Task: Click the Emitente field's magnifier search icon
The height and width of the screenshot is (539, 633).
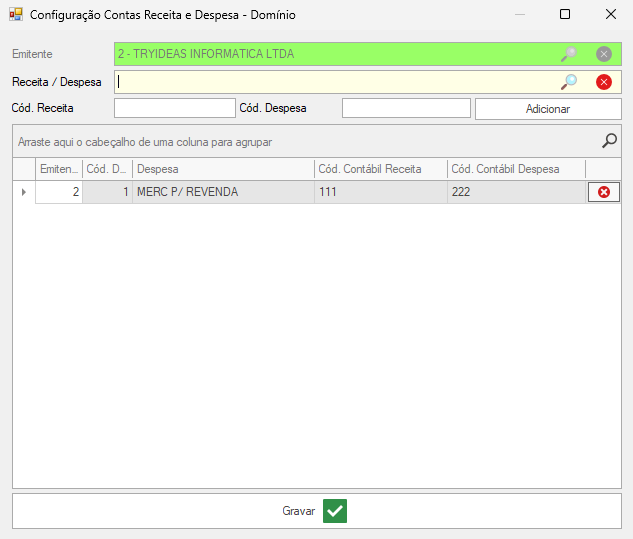Action: pyautogui.click(x=569, y=54)
